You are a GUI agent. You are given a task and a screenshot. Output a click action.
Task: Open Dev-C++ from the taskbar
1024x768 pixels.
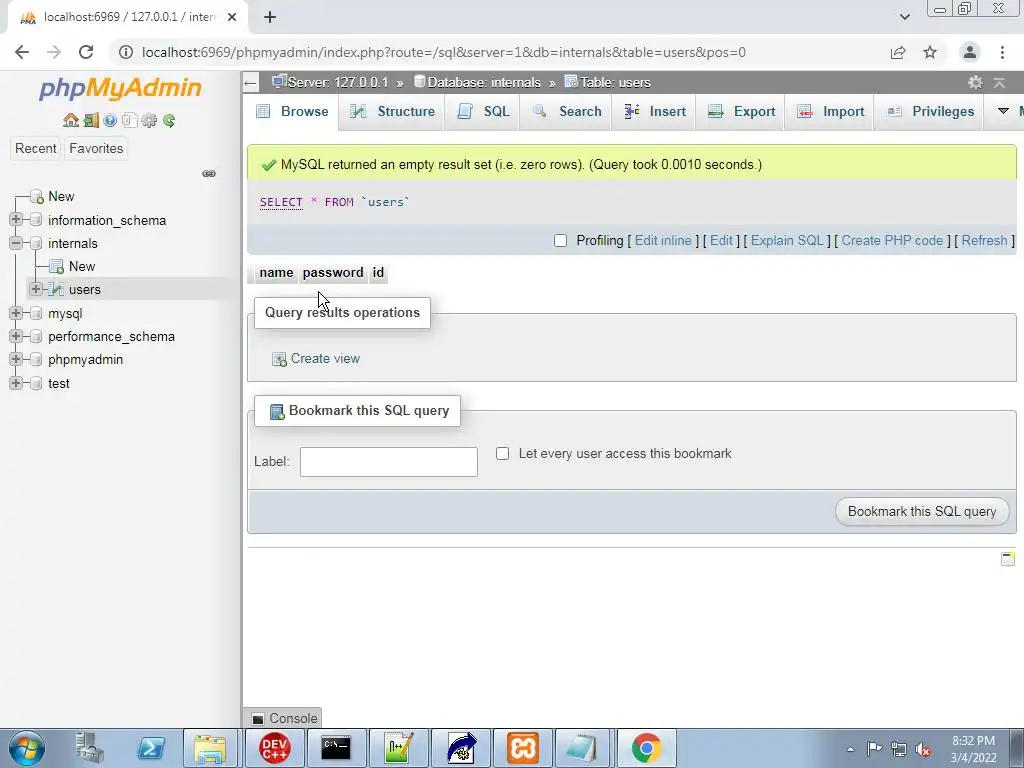click(274, 748)
